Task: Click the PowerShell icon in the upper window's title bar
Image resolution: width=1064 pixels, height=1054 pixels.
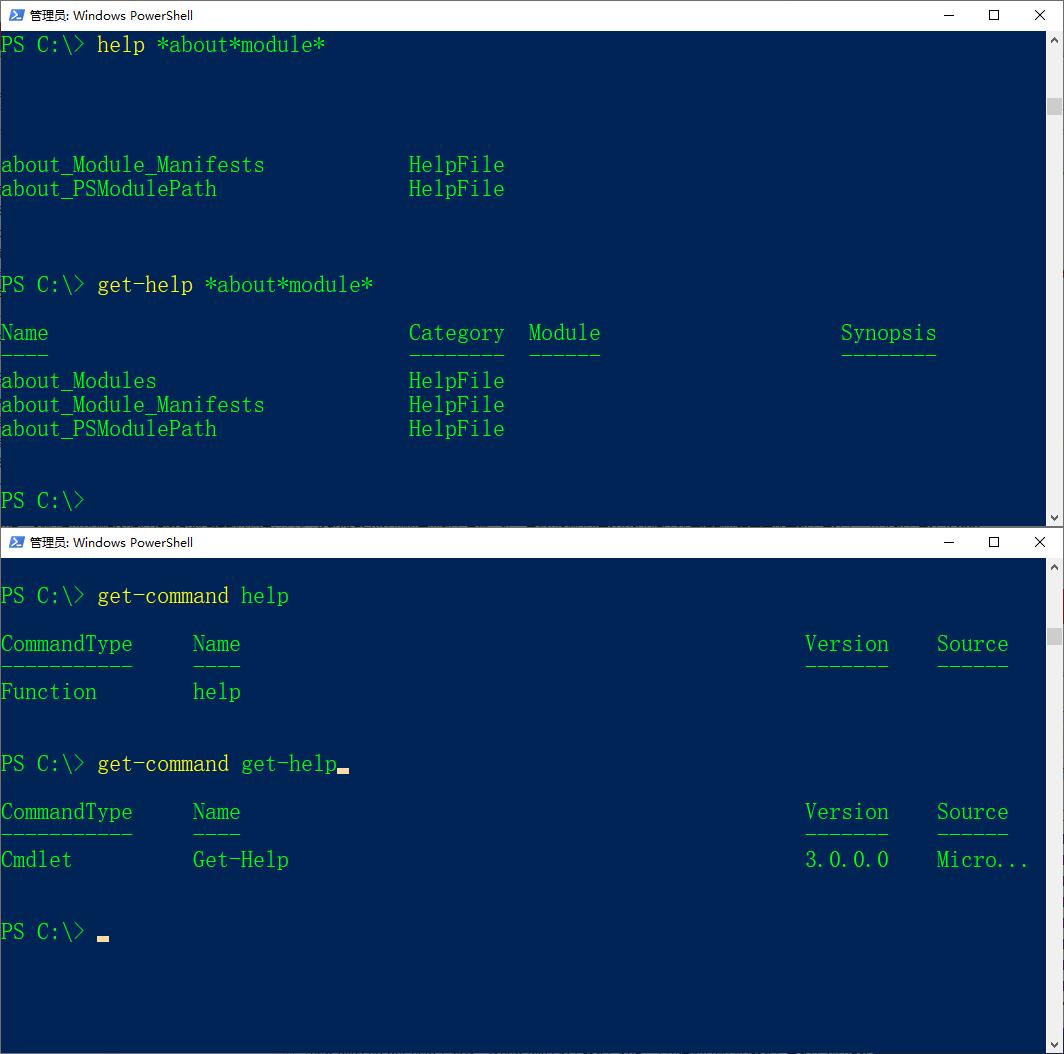Action: point(16,15)
